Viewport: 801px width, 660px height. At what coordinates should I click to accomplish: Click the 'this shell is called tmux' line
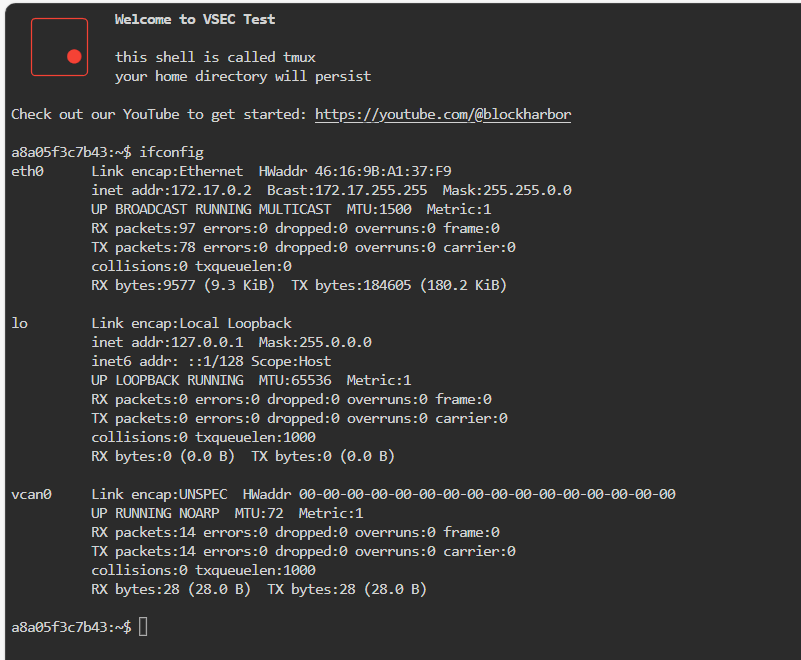(x=215, y=57)
